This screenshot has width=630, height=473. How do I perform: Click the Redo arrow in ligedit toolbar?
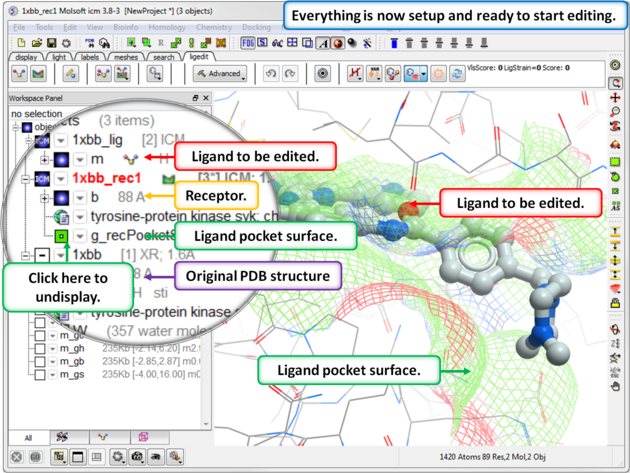tap(290, 74)
